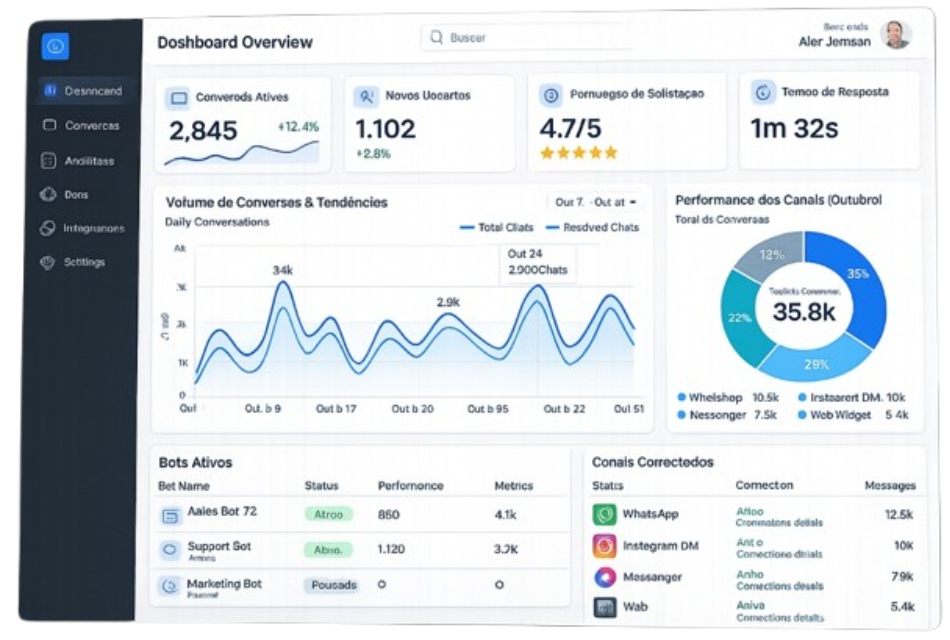Screen dimensions: 950x640
Task: Open Aler Jemsan profile avatar
Action: [895, 35]
